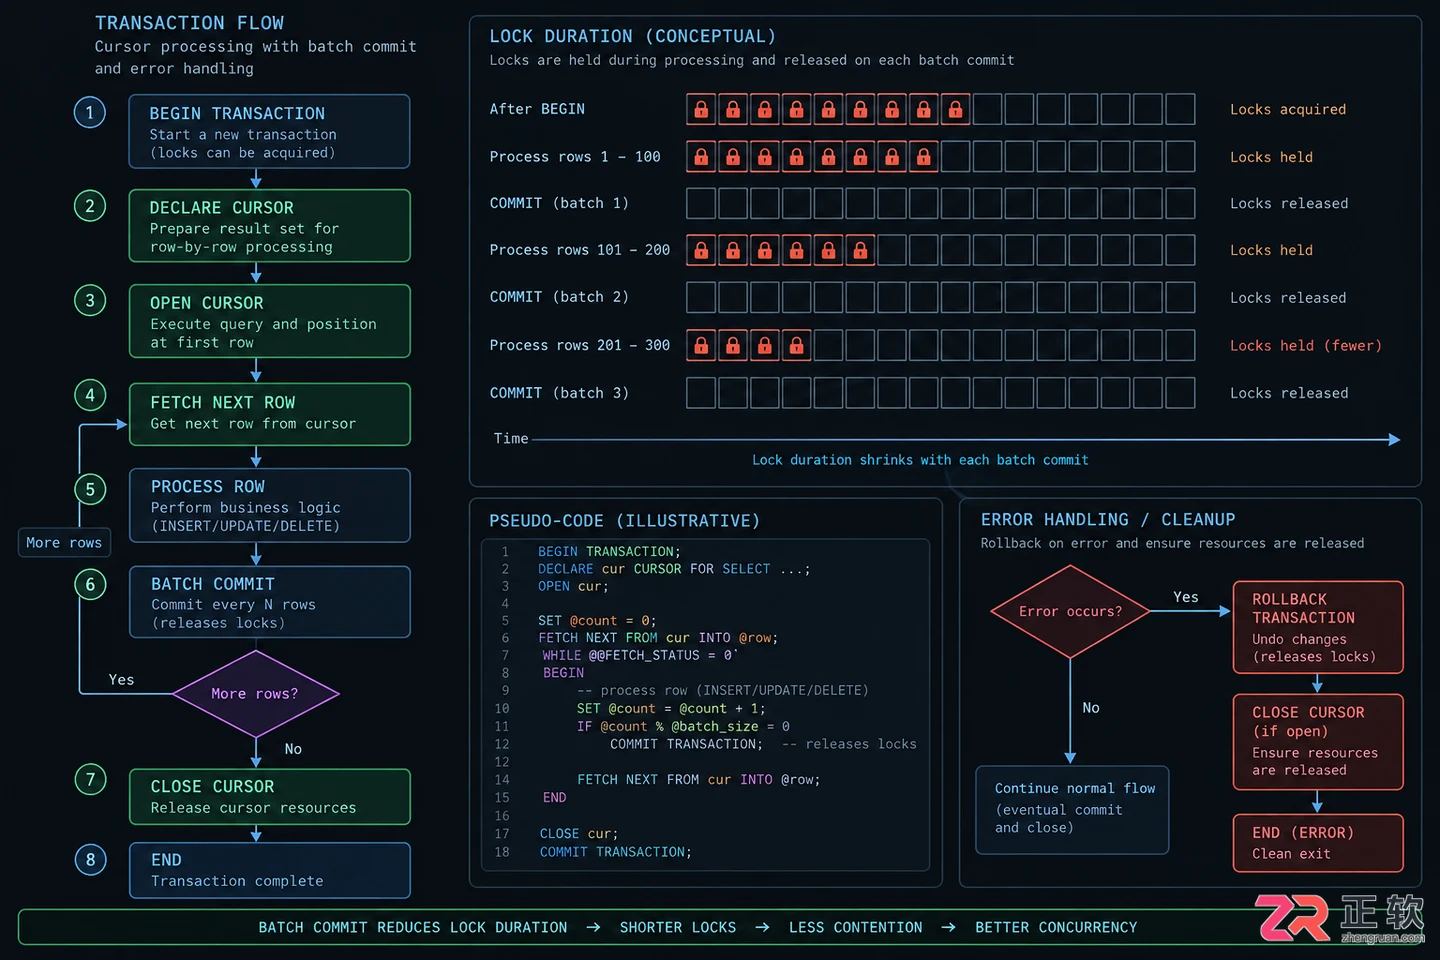Viewport: 1440px width, 960px height.
Task: Click the 'Continue normal flow' box
Action: (x=1072, y=810)
